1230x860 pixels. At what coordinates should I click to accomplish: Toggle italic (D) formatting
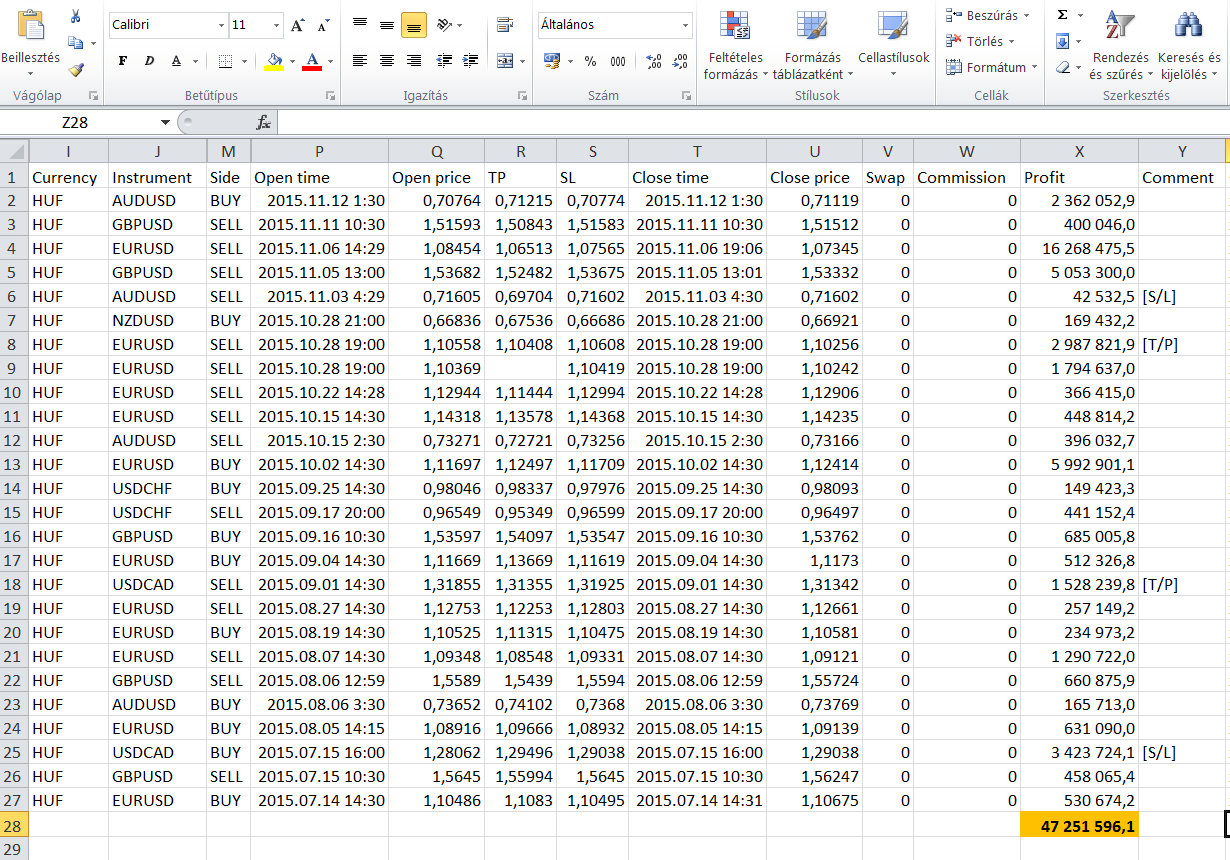coord(150,61)
